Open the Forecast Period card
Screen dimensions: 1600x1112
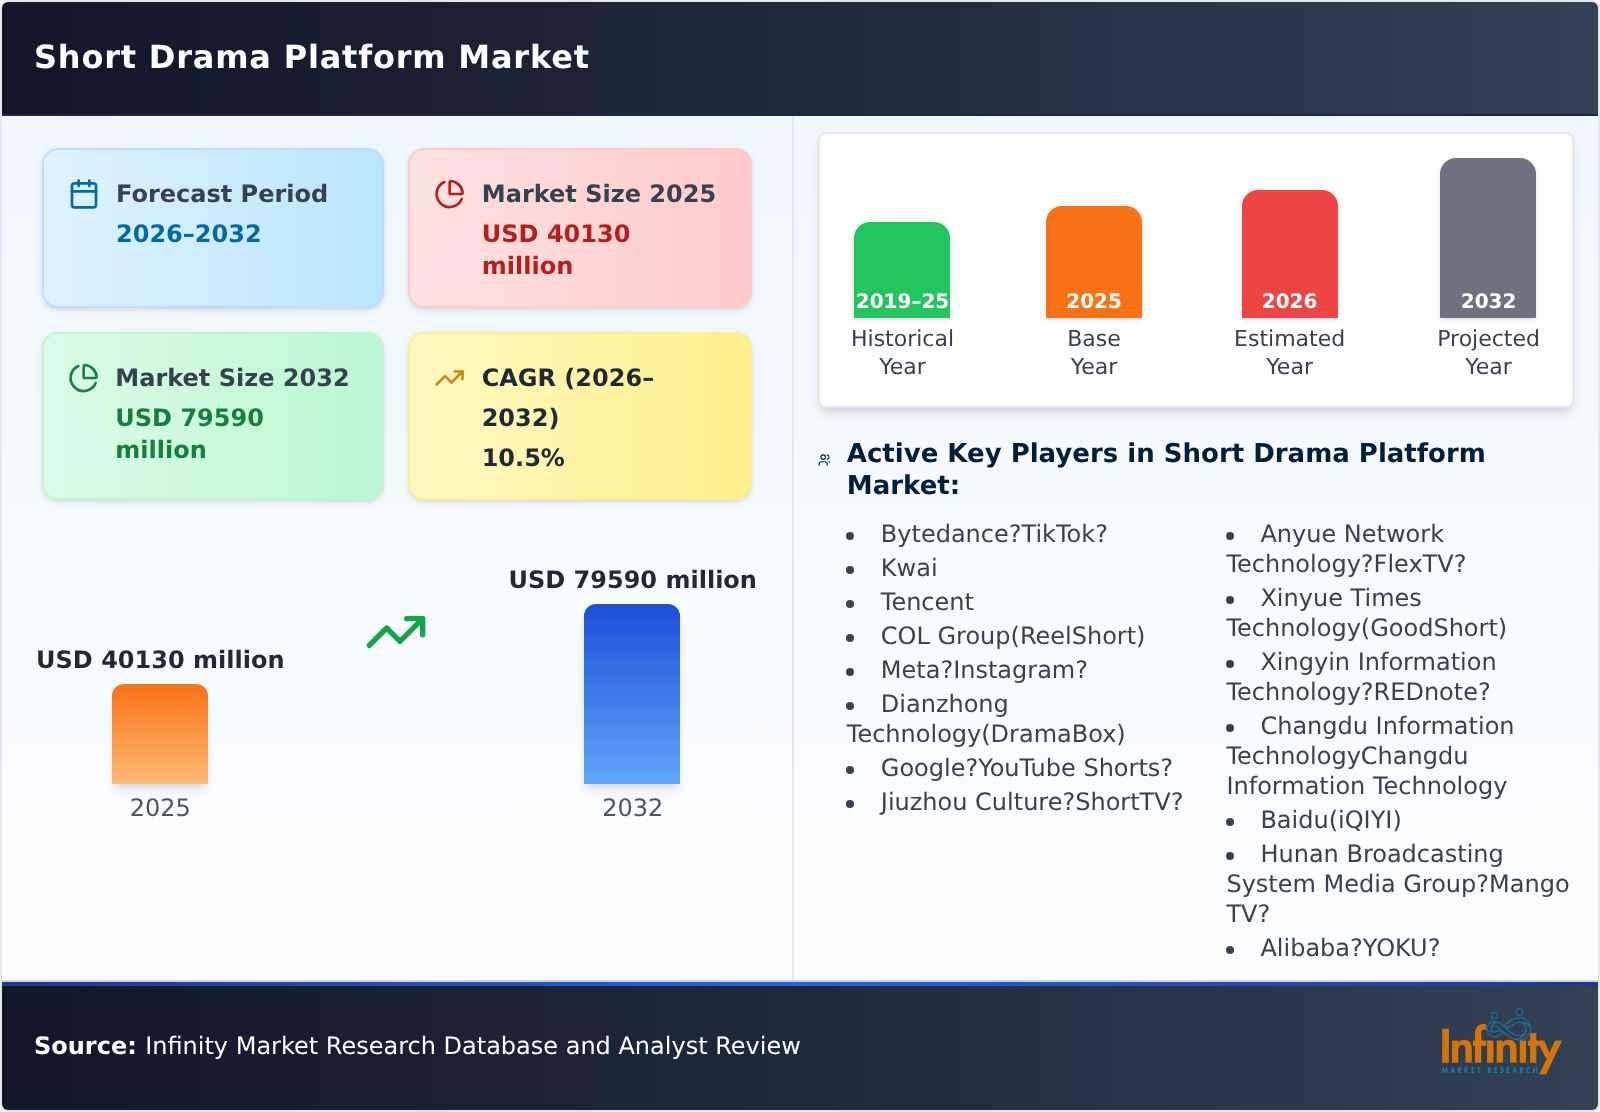tap(213, 228)
